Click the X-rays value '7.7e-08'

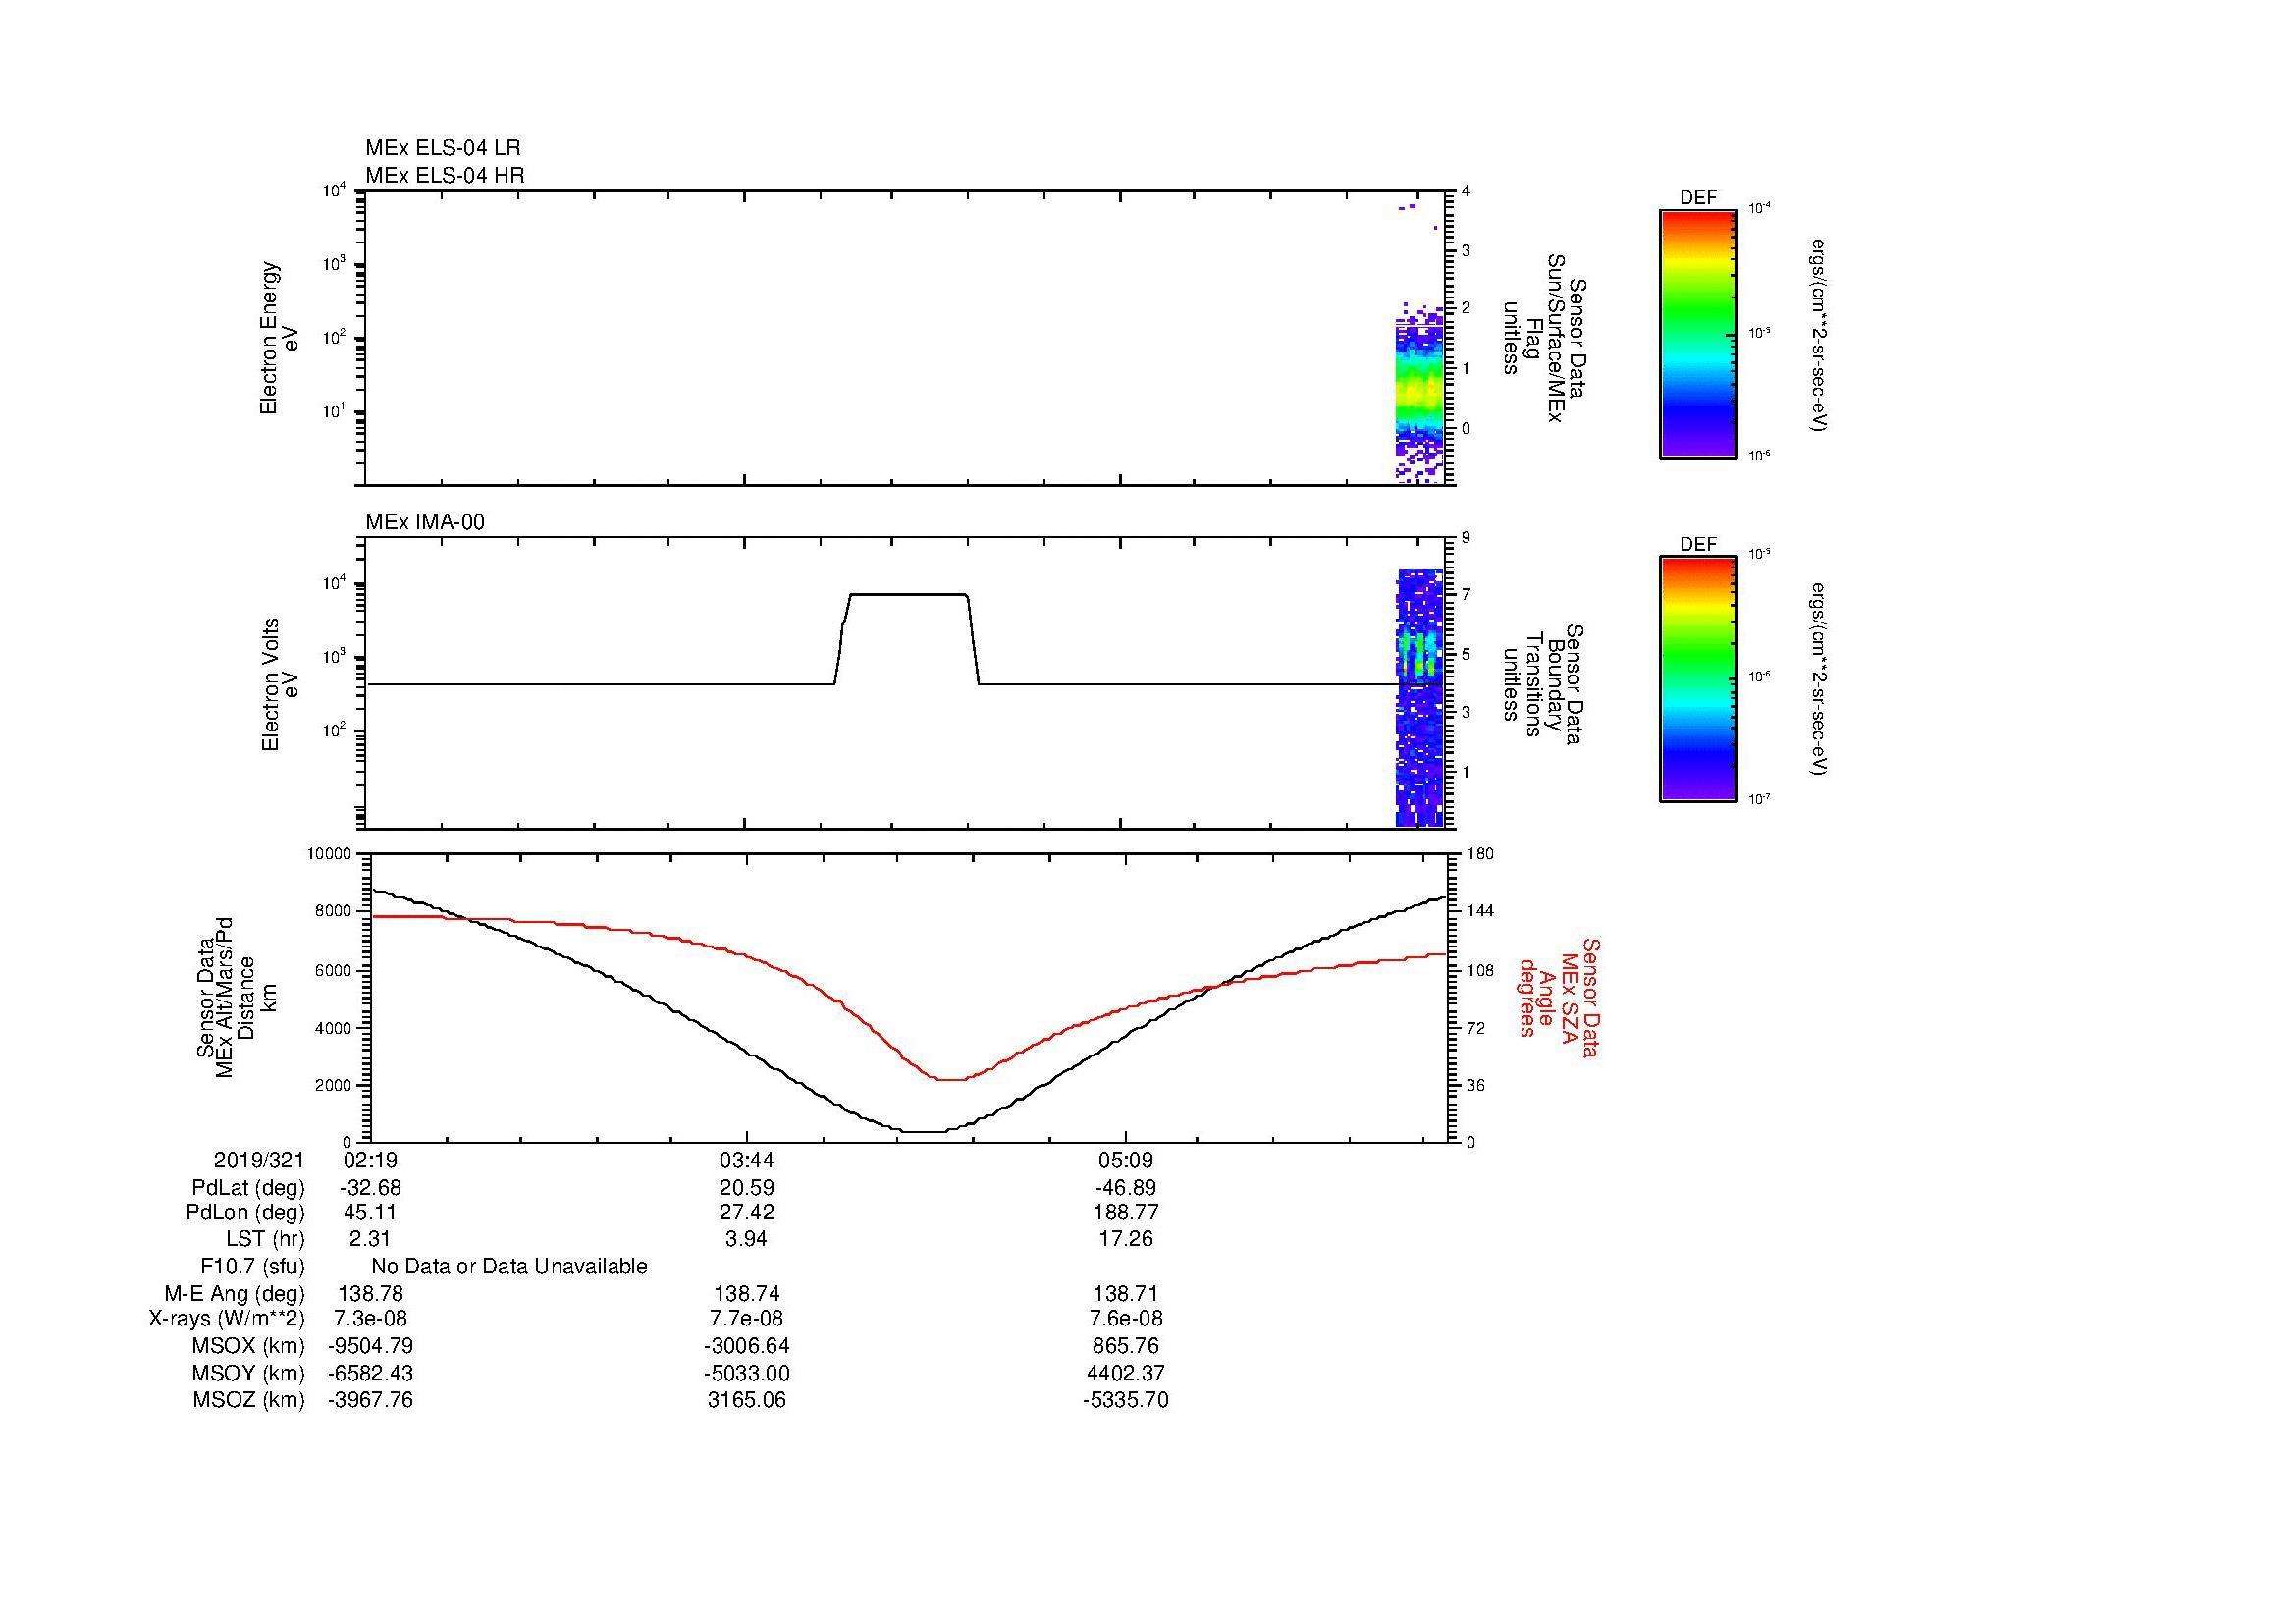(747, 1319)
